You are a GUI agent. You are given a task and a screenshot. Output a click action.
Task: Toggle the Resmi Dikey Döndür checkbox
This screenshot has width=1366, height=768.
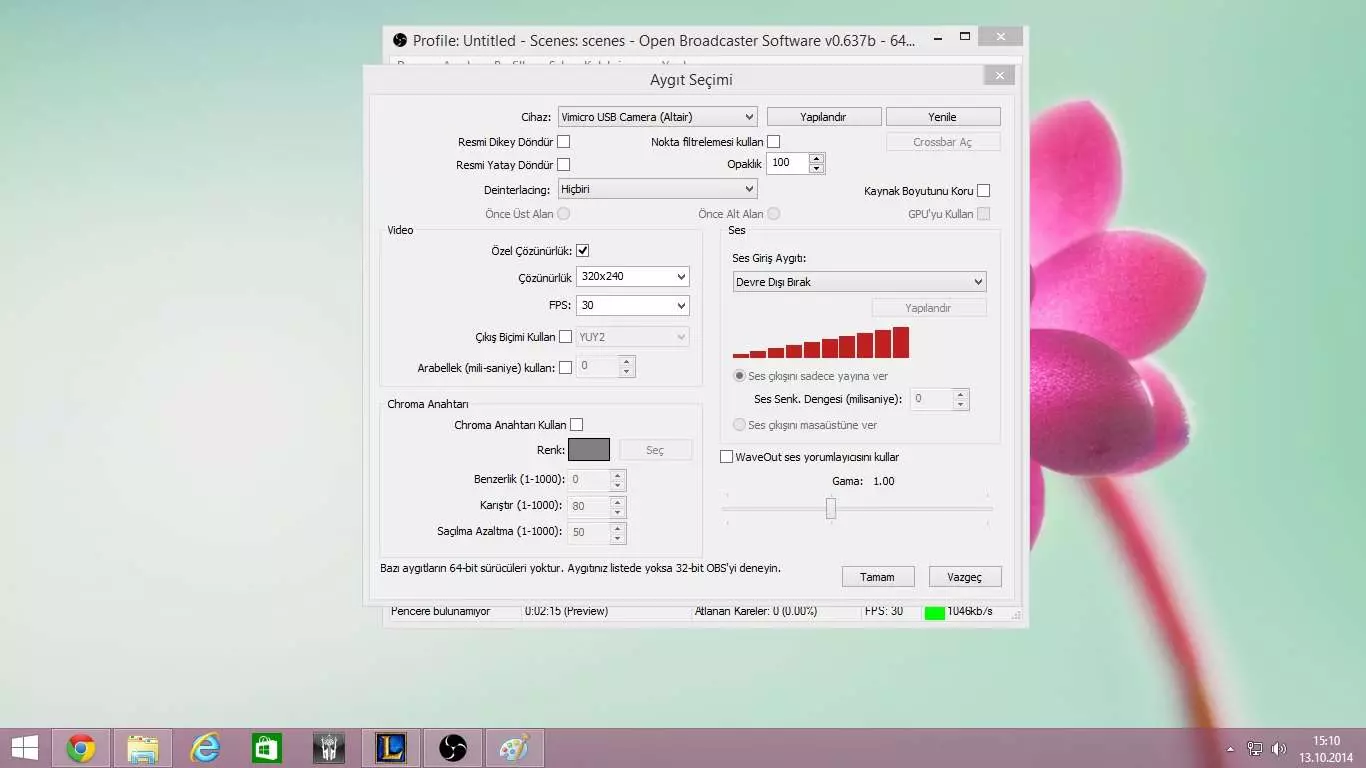(564, 142)
